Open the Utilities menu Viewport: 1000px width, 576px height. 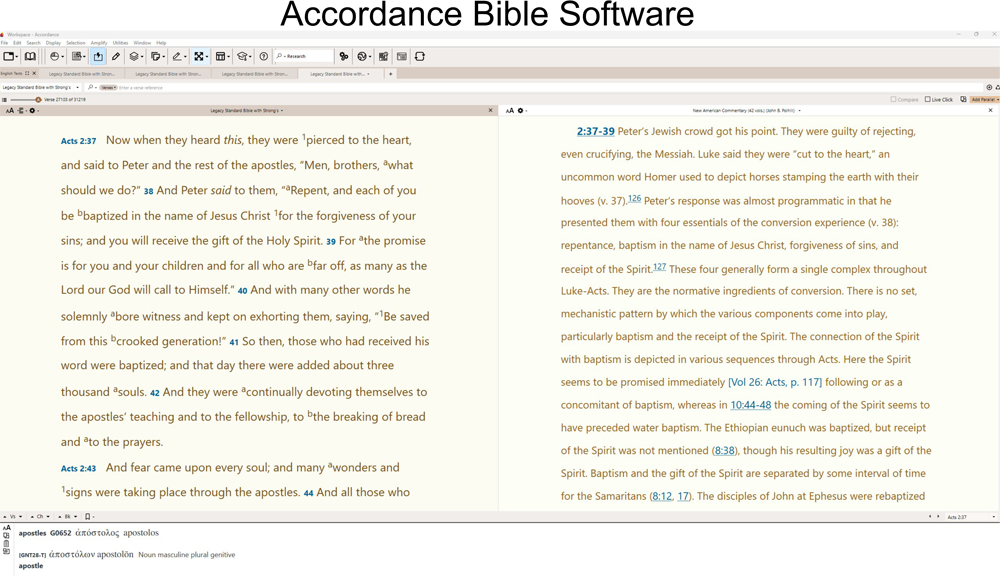pyautogui.click(x=121, y=43)
